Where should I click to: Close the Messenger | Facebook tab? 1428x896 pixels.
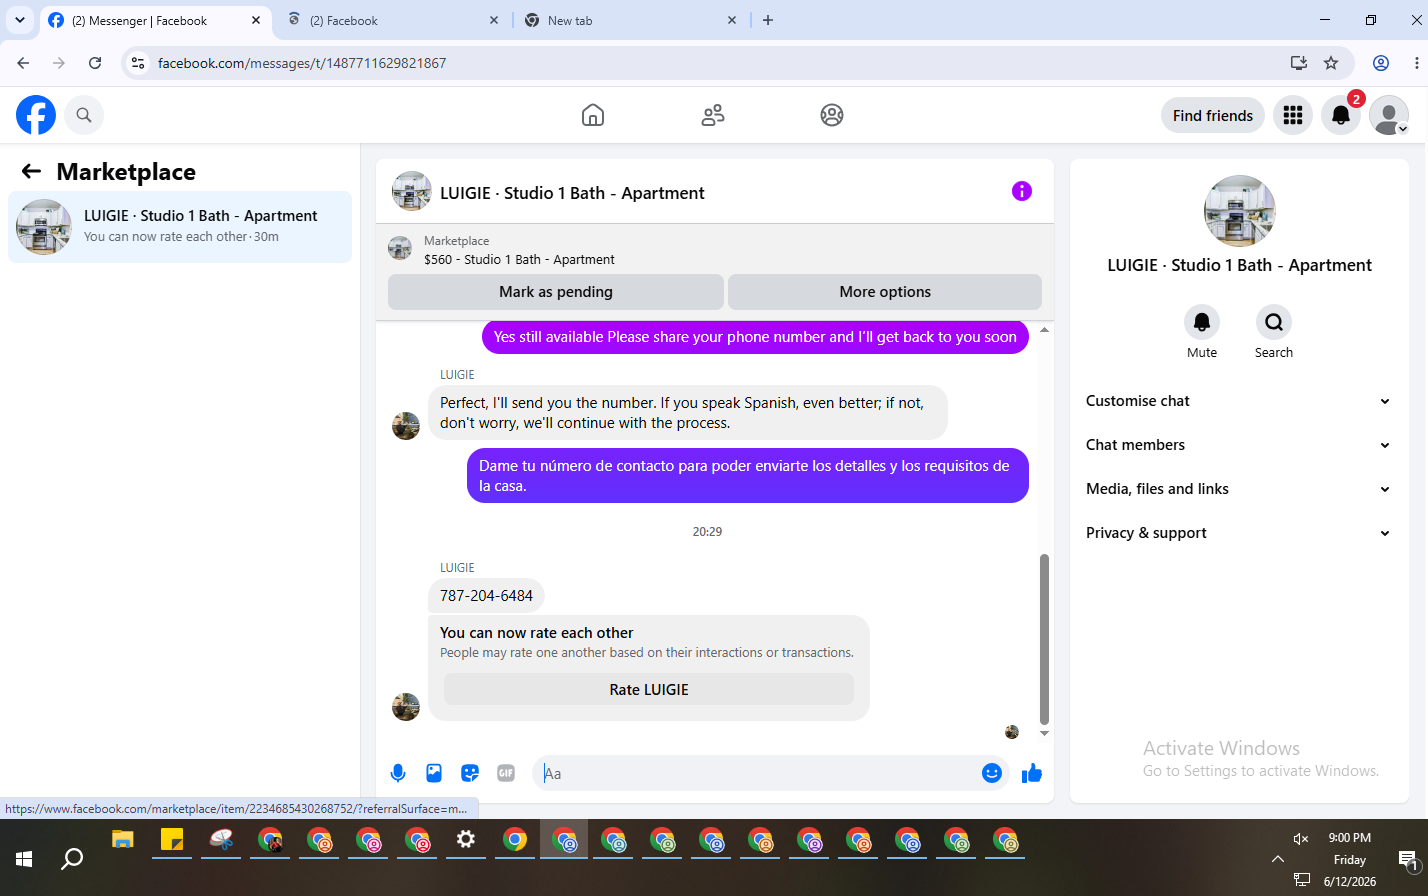point(256,20)
